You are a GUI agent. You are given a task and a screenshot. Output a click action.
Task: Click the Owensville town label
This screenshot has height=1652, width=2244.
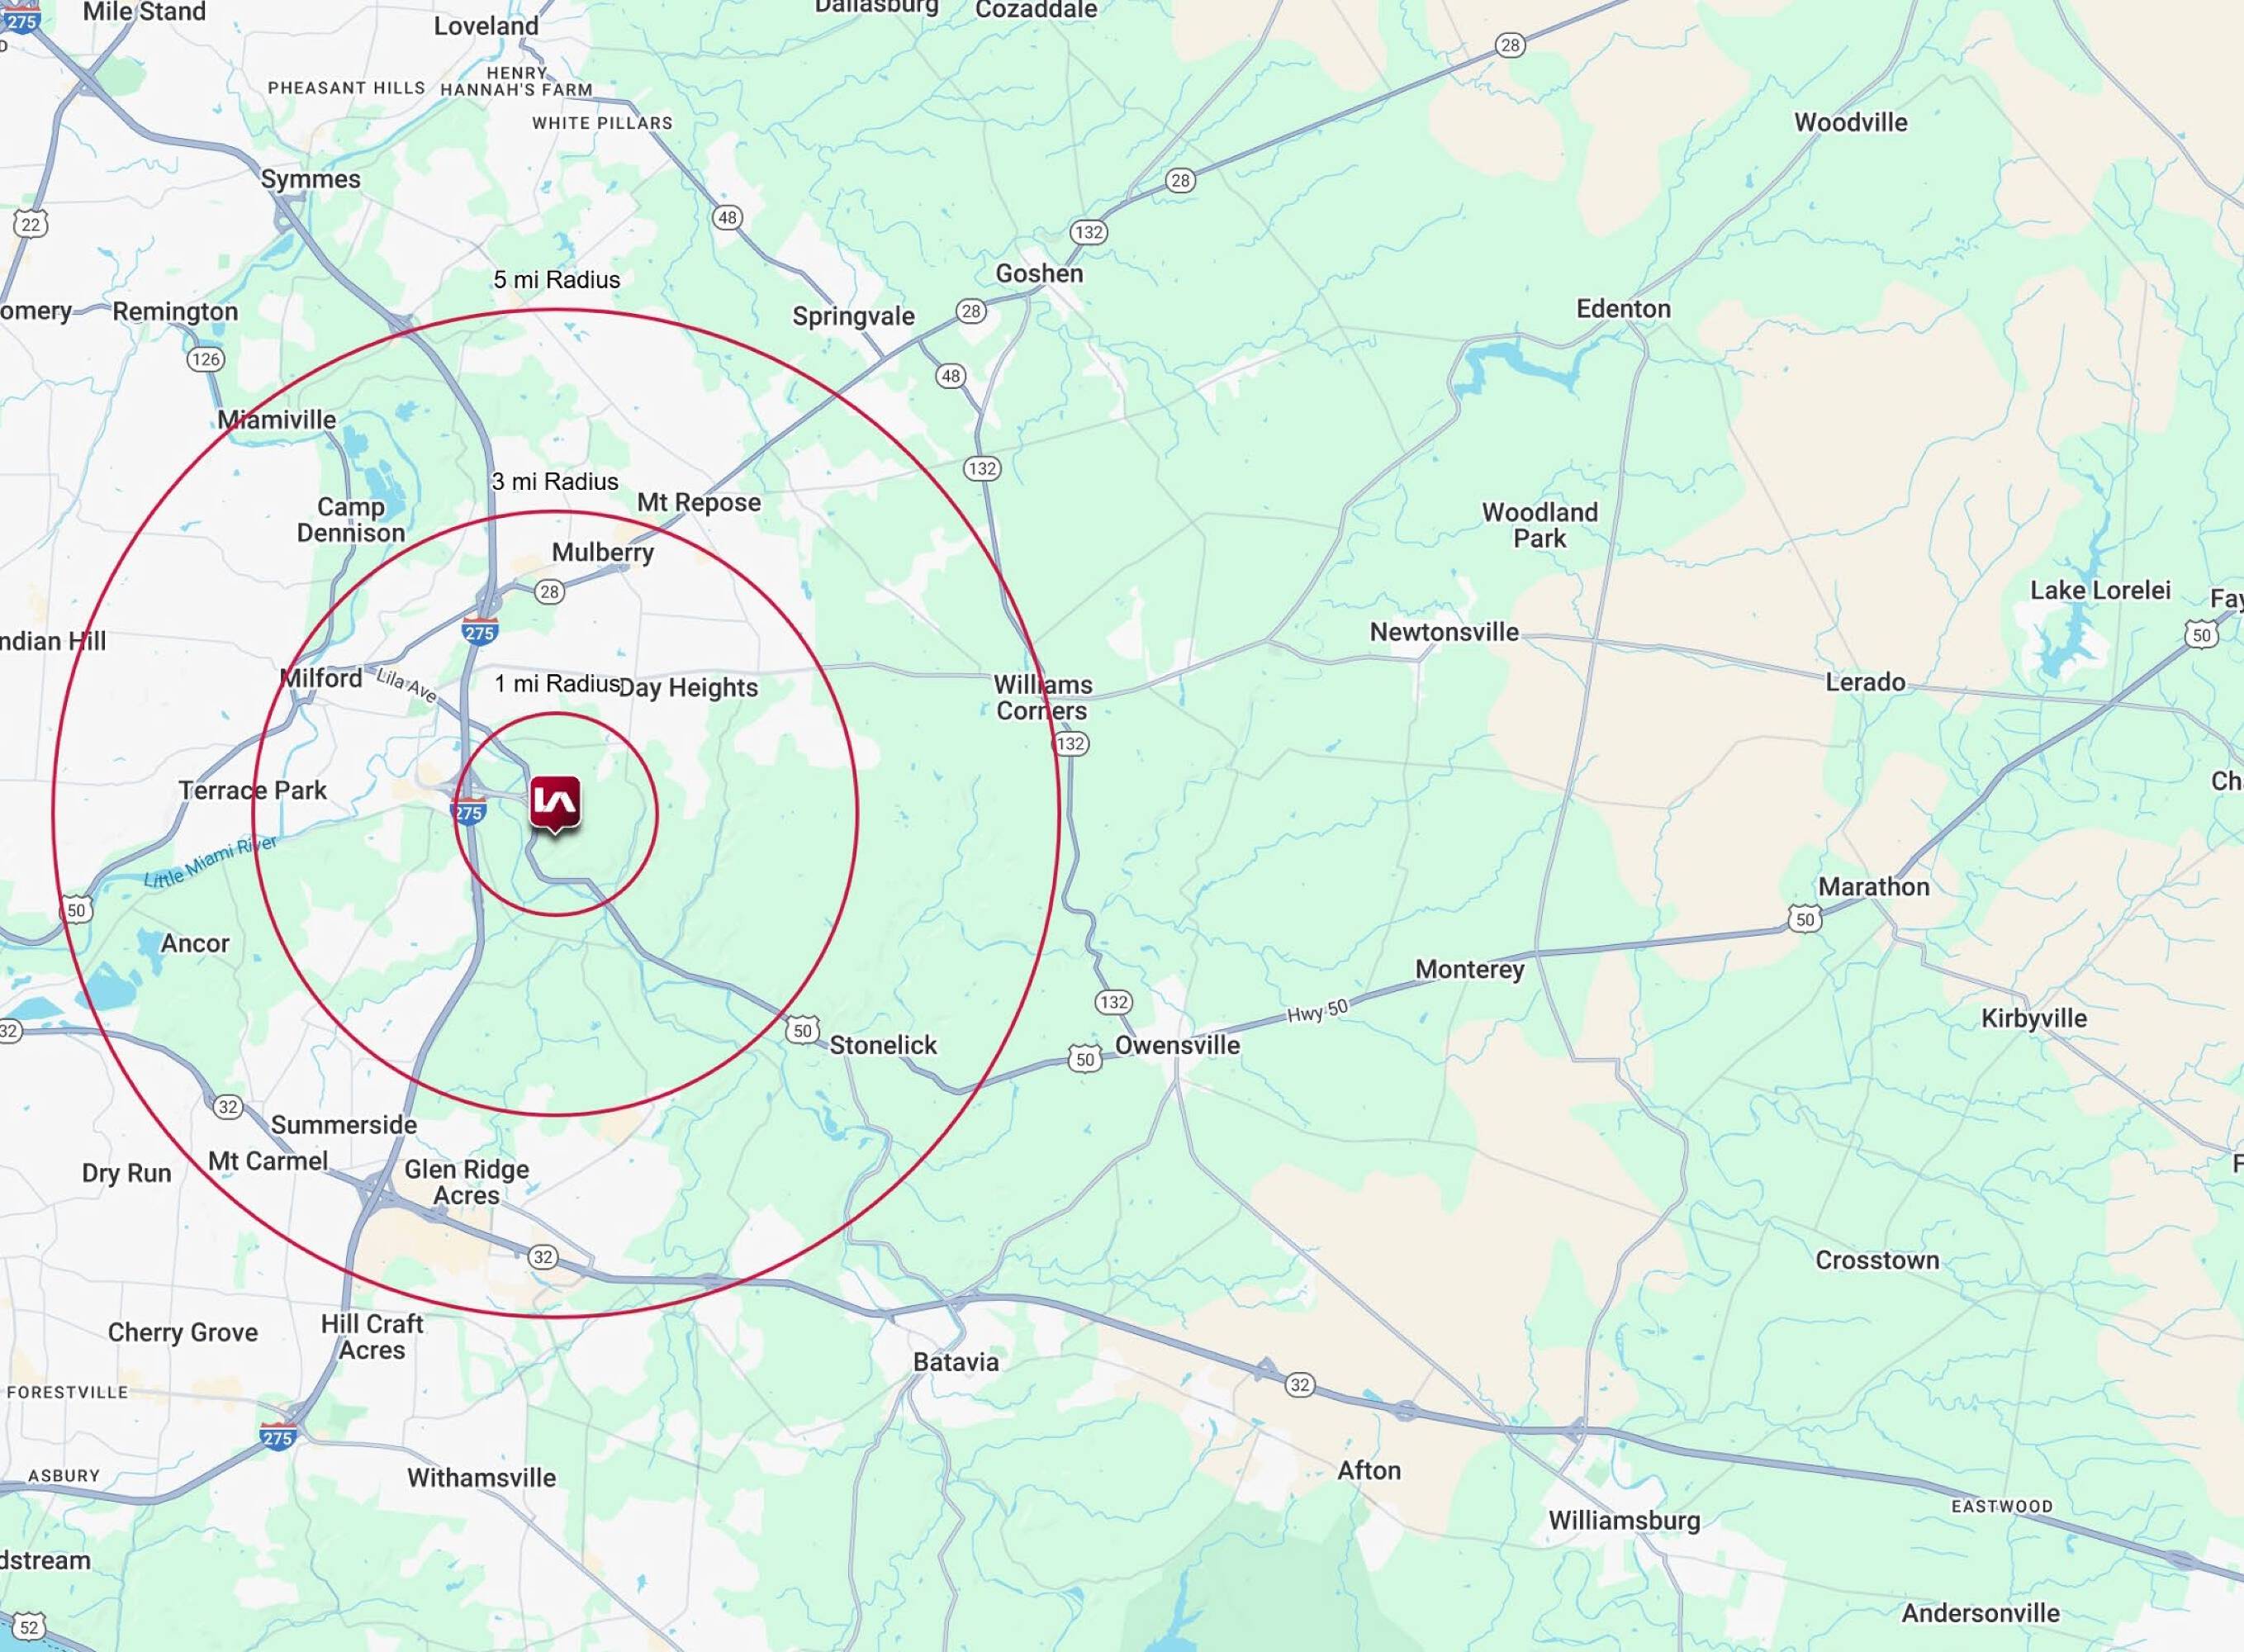pyautogui.click(x=1177, y=1045)
